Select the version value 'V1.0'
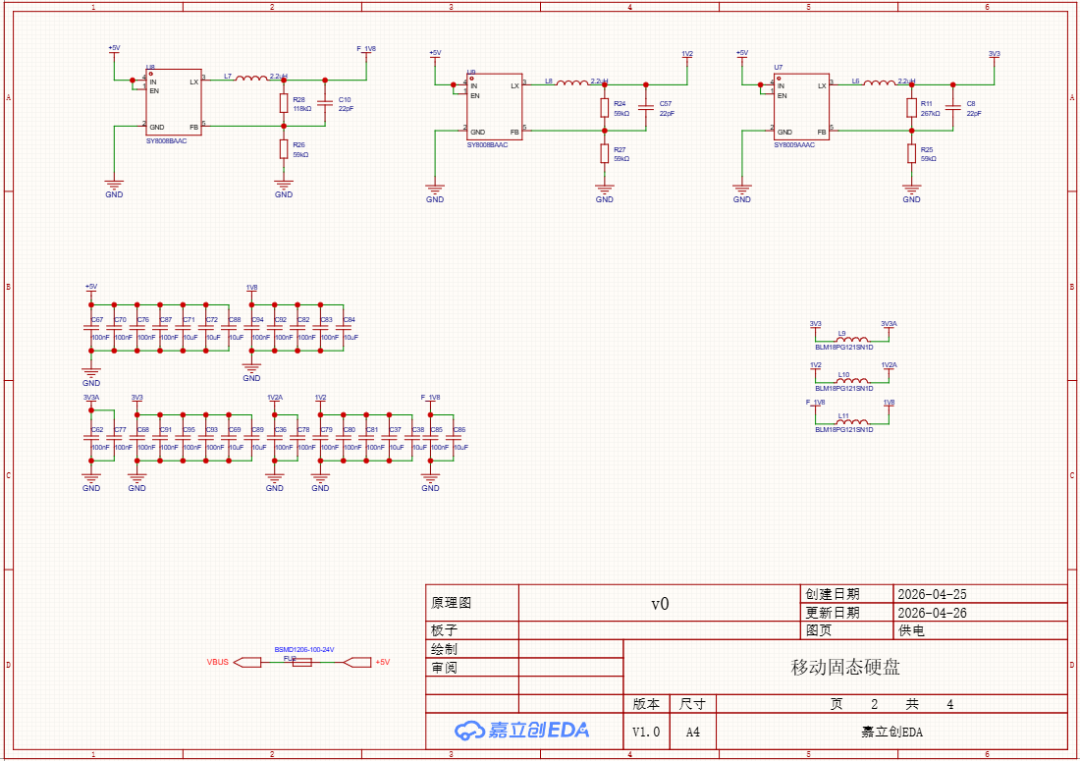 click(646, 732)
